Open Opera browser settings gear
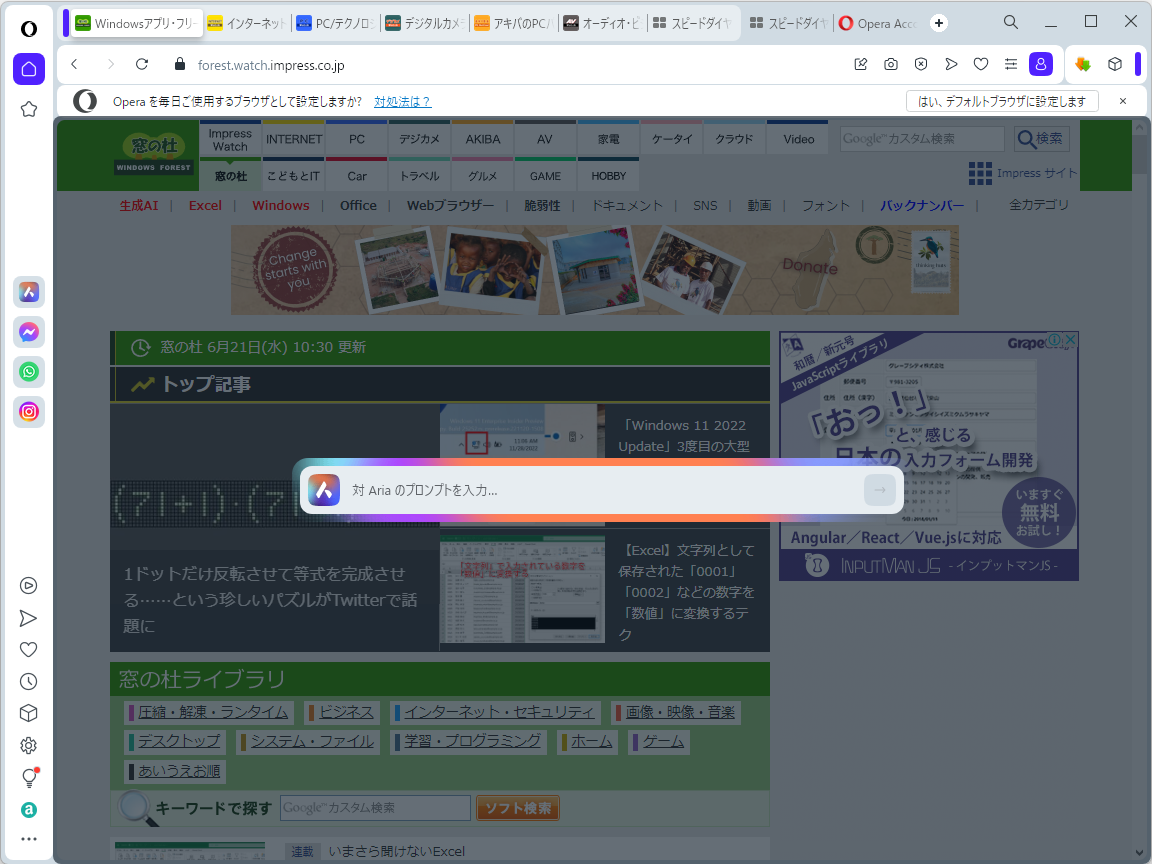Viewport: 1152px width, 864px height. [28, 745]
